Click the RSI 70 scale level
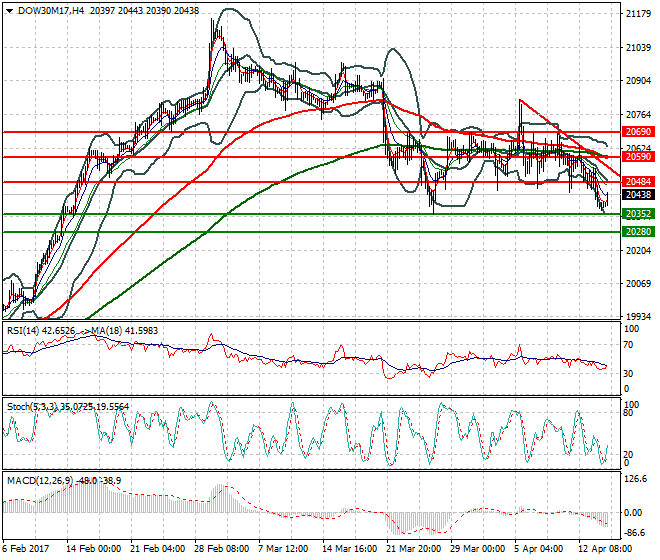Image resolution: width=660 pixels, height=560 pixels. (x=628, y=345)
